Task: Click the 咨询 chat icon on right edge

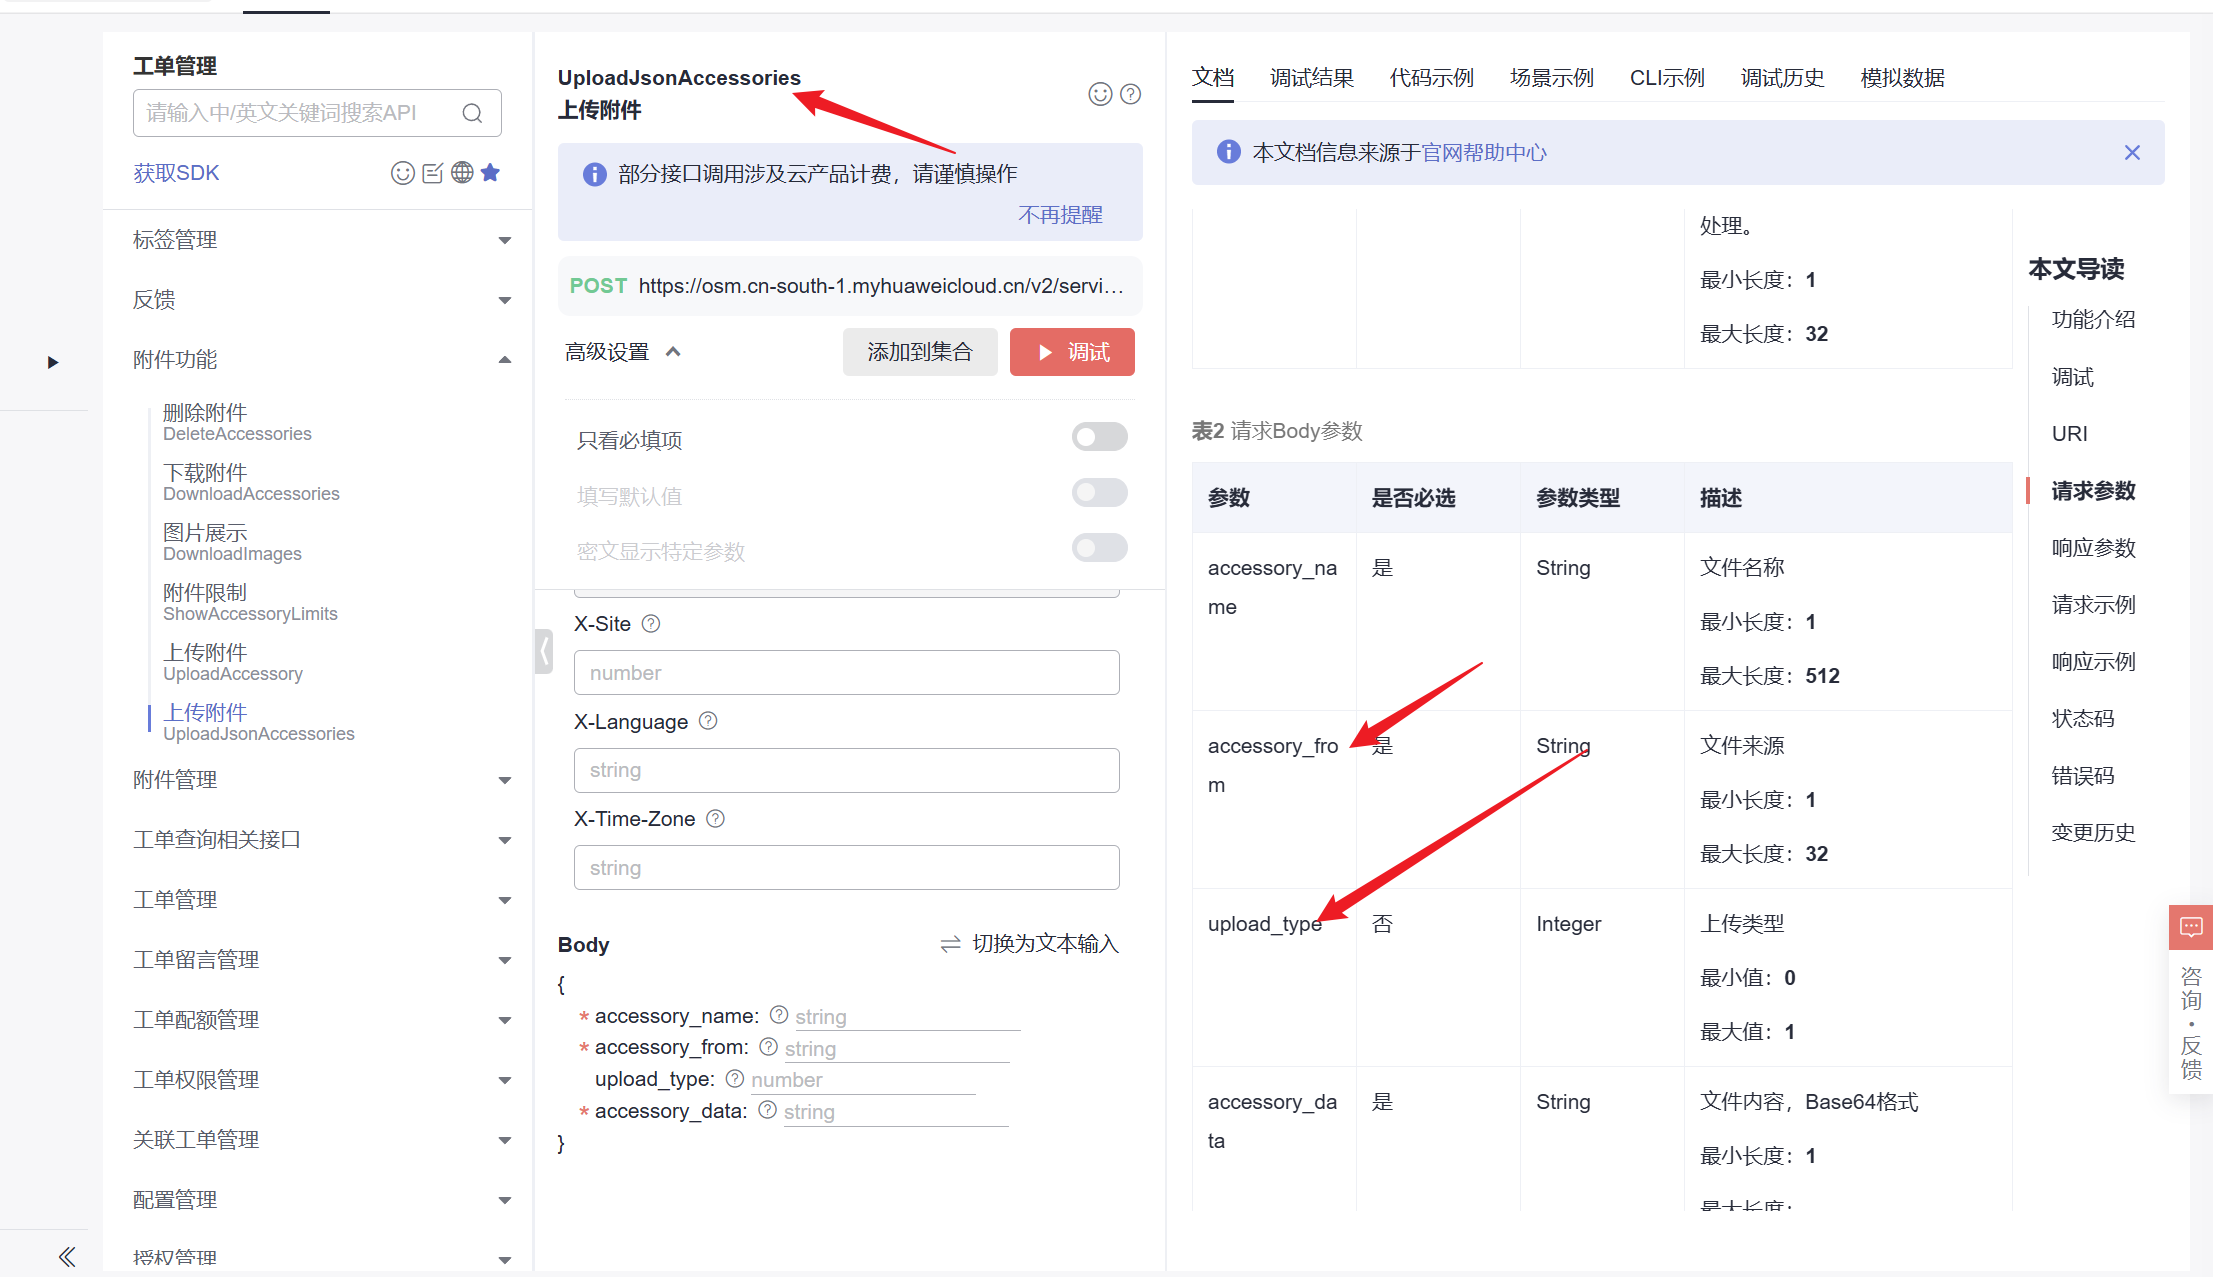Action: (x=2191, y=927)
